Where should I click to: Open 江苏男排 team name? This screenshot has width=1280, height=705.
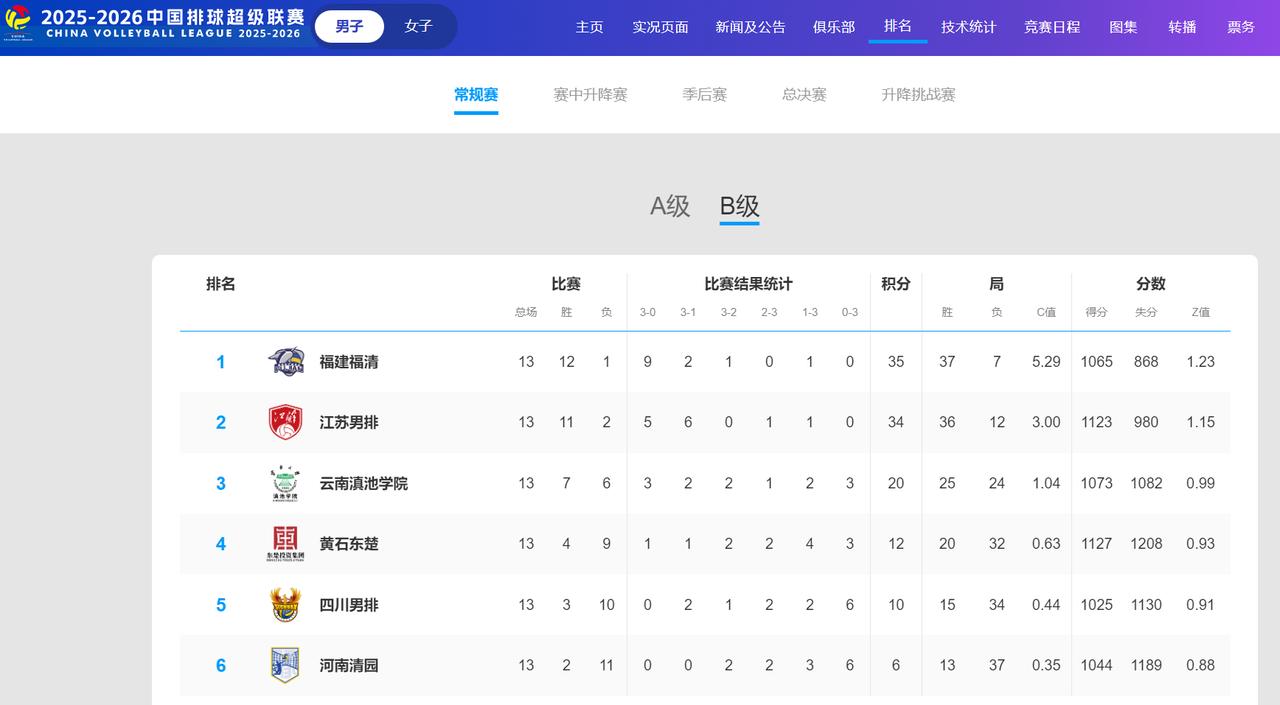(x=349, y=422)
